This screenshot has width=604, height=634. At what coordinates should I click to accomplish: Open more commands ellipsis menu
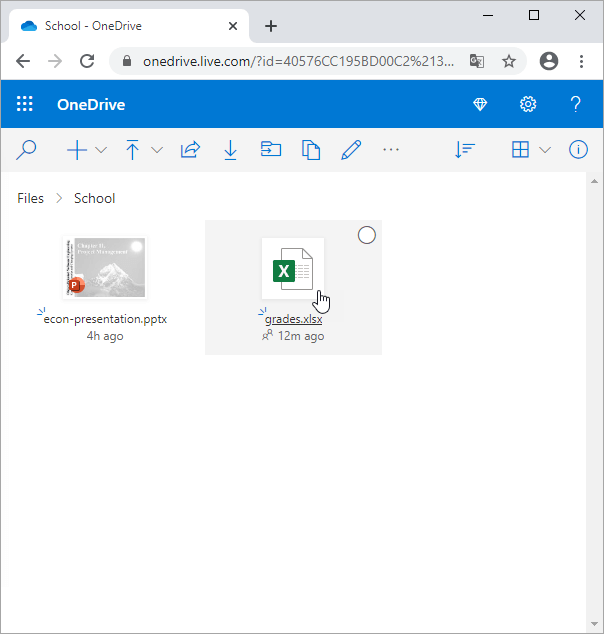[x=391, y=150]
